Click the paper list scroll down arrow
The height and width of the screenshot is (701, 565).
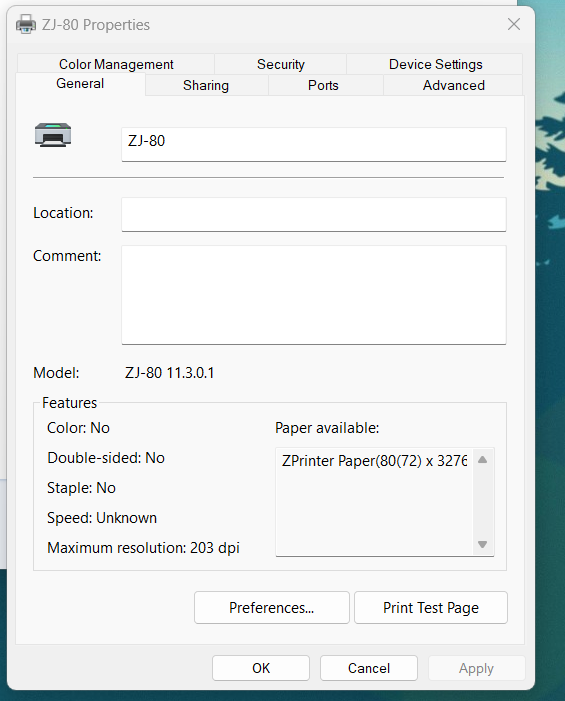(x=482, y=544)
